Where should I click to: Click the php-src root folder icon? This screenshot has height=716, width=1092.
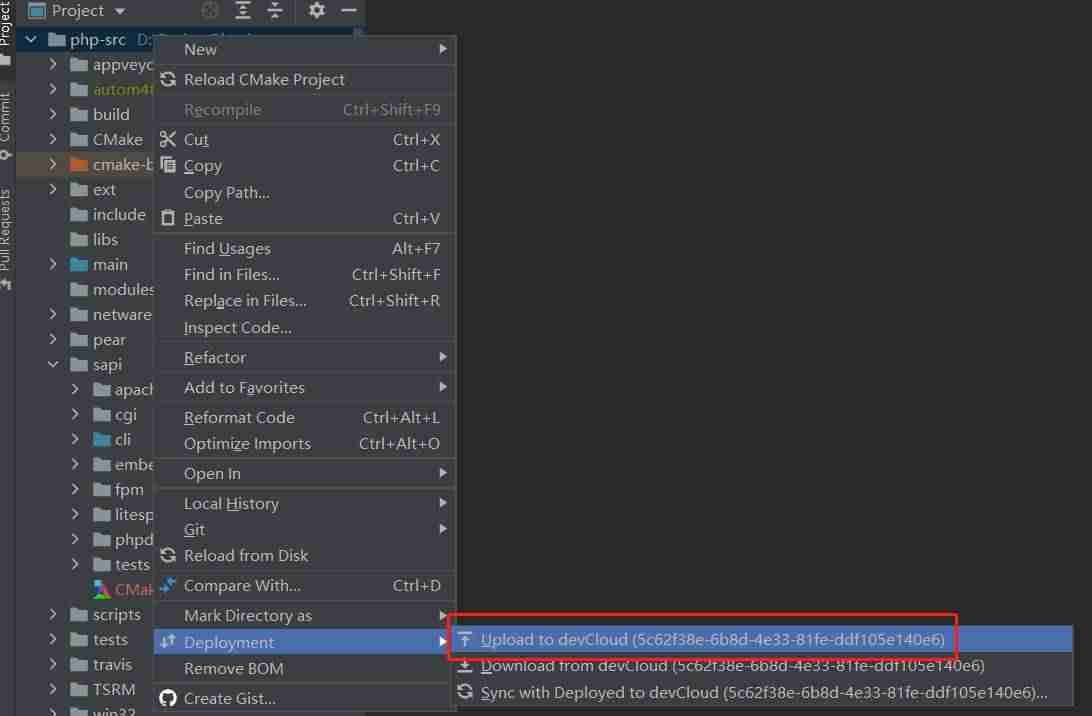click(56, 40)
